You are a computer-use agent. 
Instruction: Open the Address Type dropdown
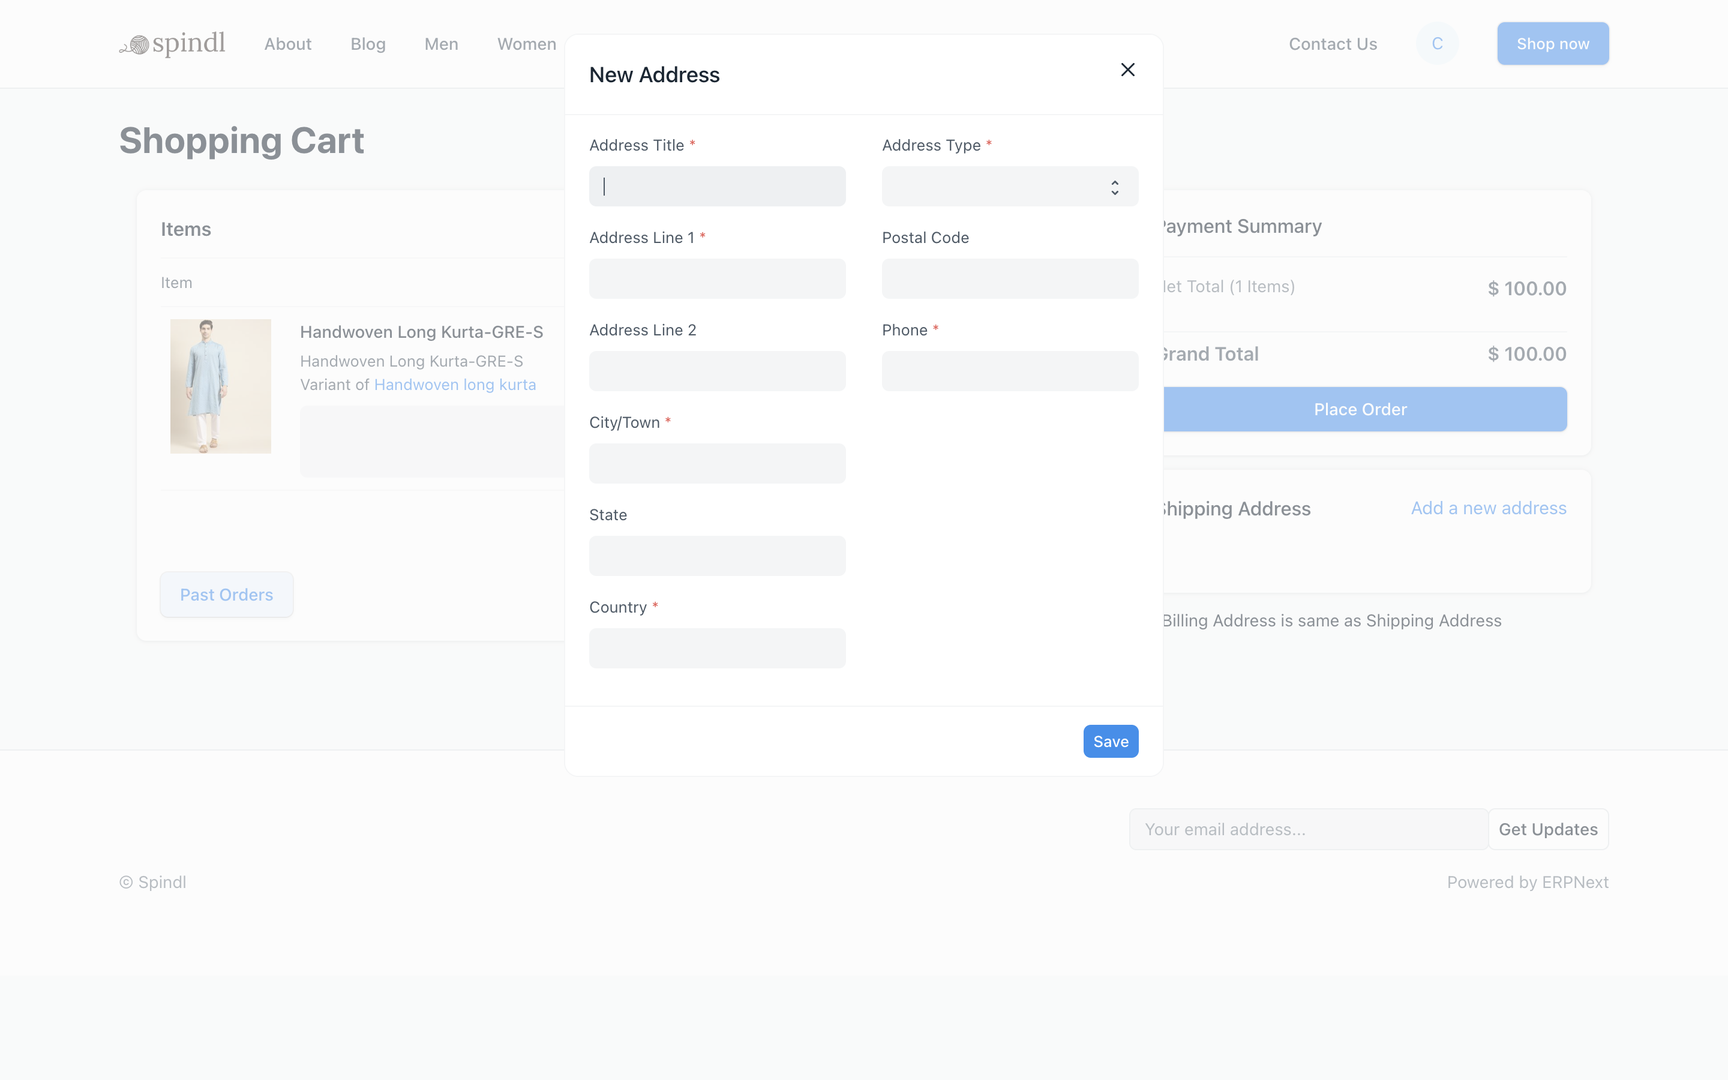click(x=1009, y=187)
